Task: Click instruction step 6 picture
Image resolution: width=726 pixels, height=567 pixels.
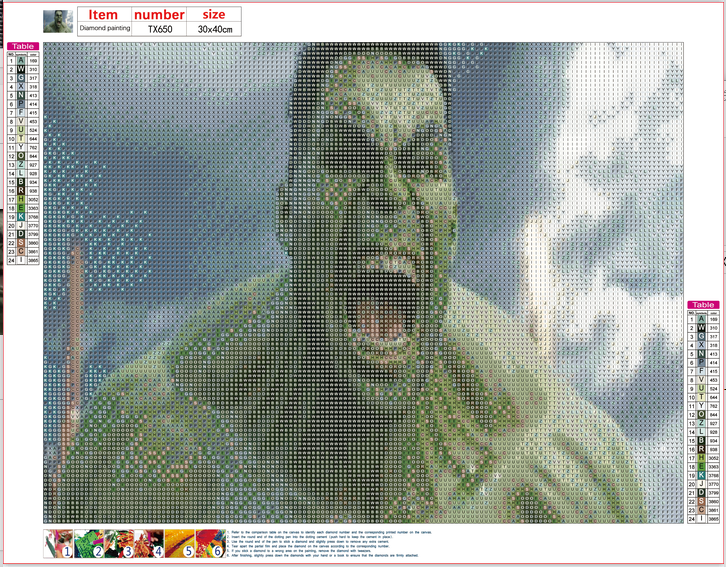Action: coord(208,545)
